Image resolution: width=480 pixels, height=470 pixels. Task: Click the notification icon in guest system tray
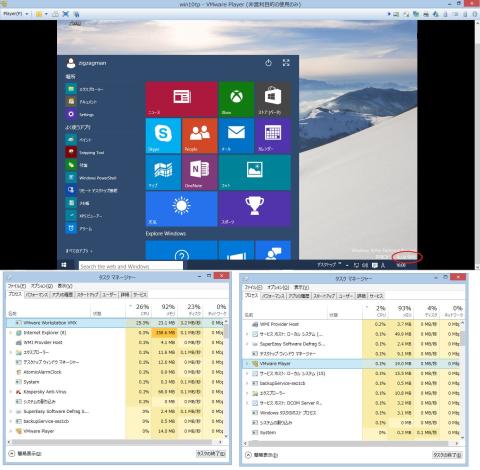pos(375,265)
